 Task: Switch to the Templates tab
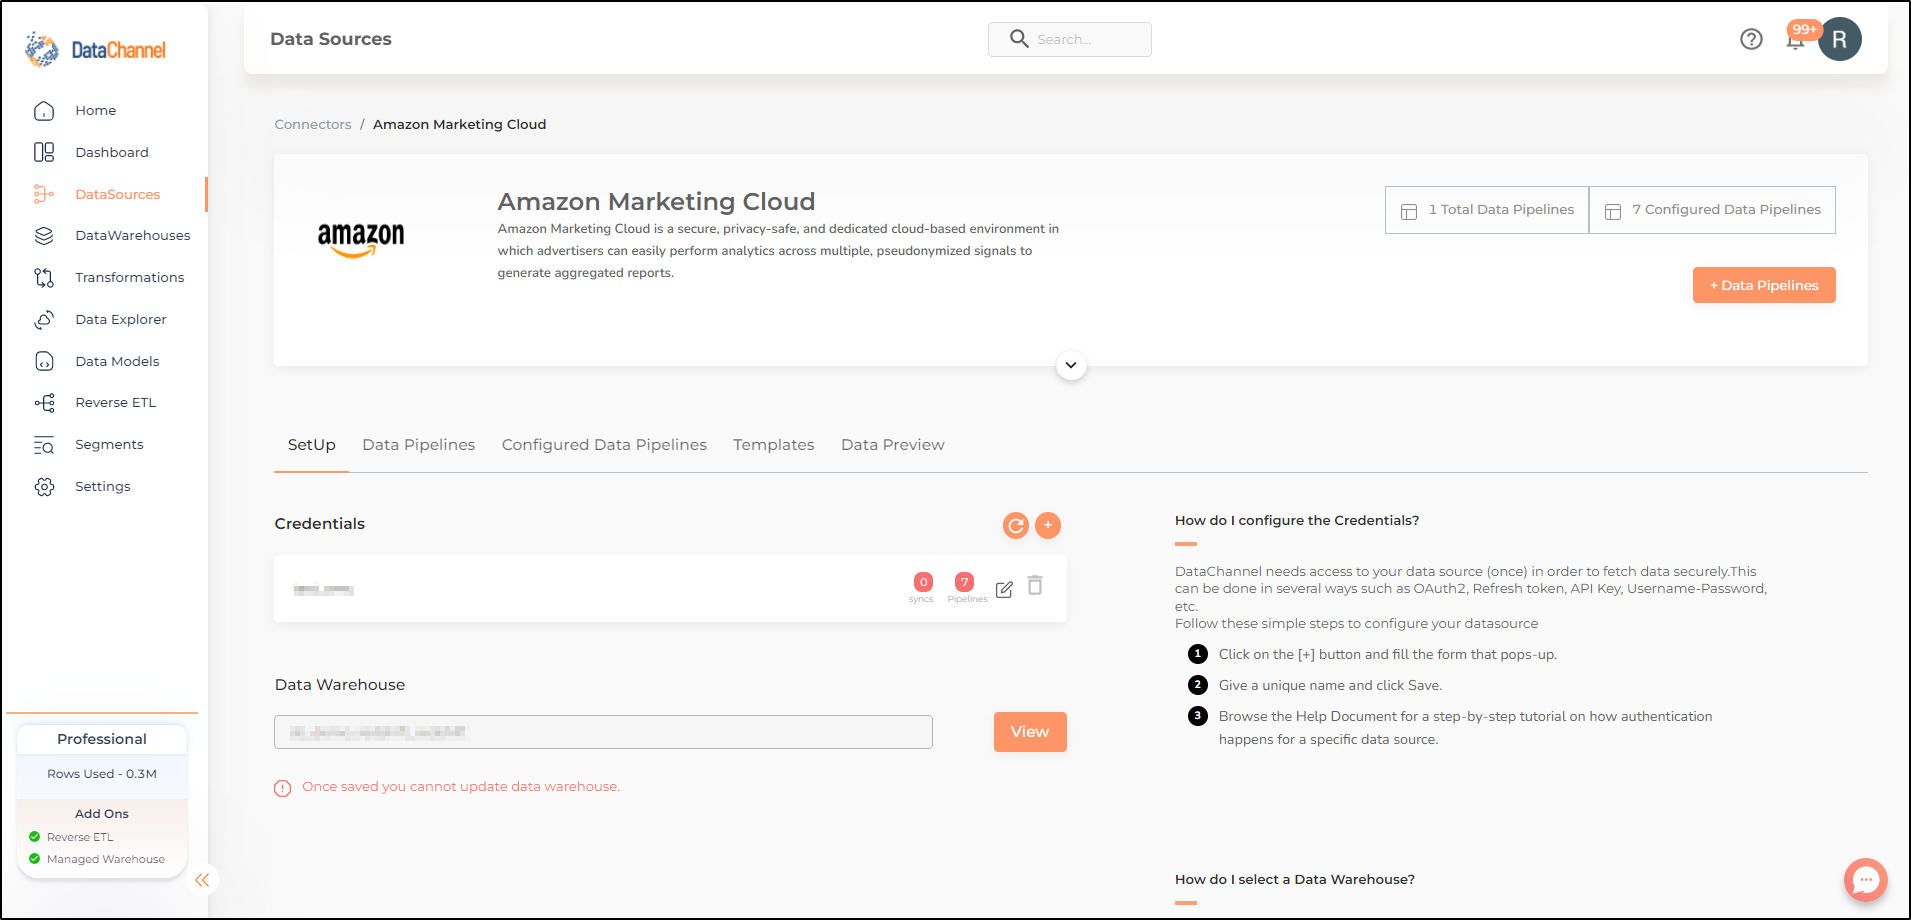774,445
